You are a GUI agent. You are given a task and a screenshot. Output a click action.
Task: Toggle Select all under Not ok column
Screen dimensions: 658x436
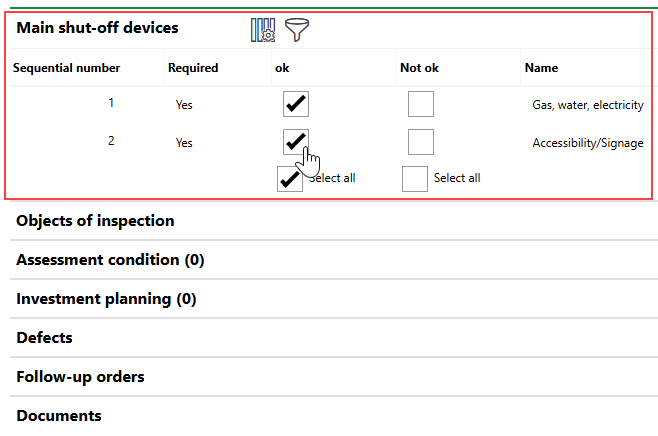pos(415,178)
